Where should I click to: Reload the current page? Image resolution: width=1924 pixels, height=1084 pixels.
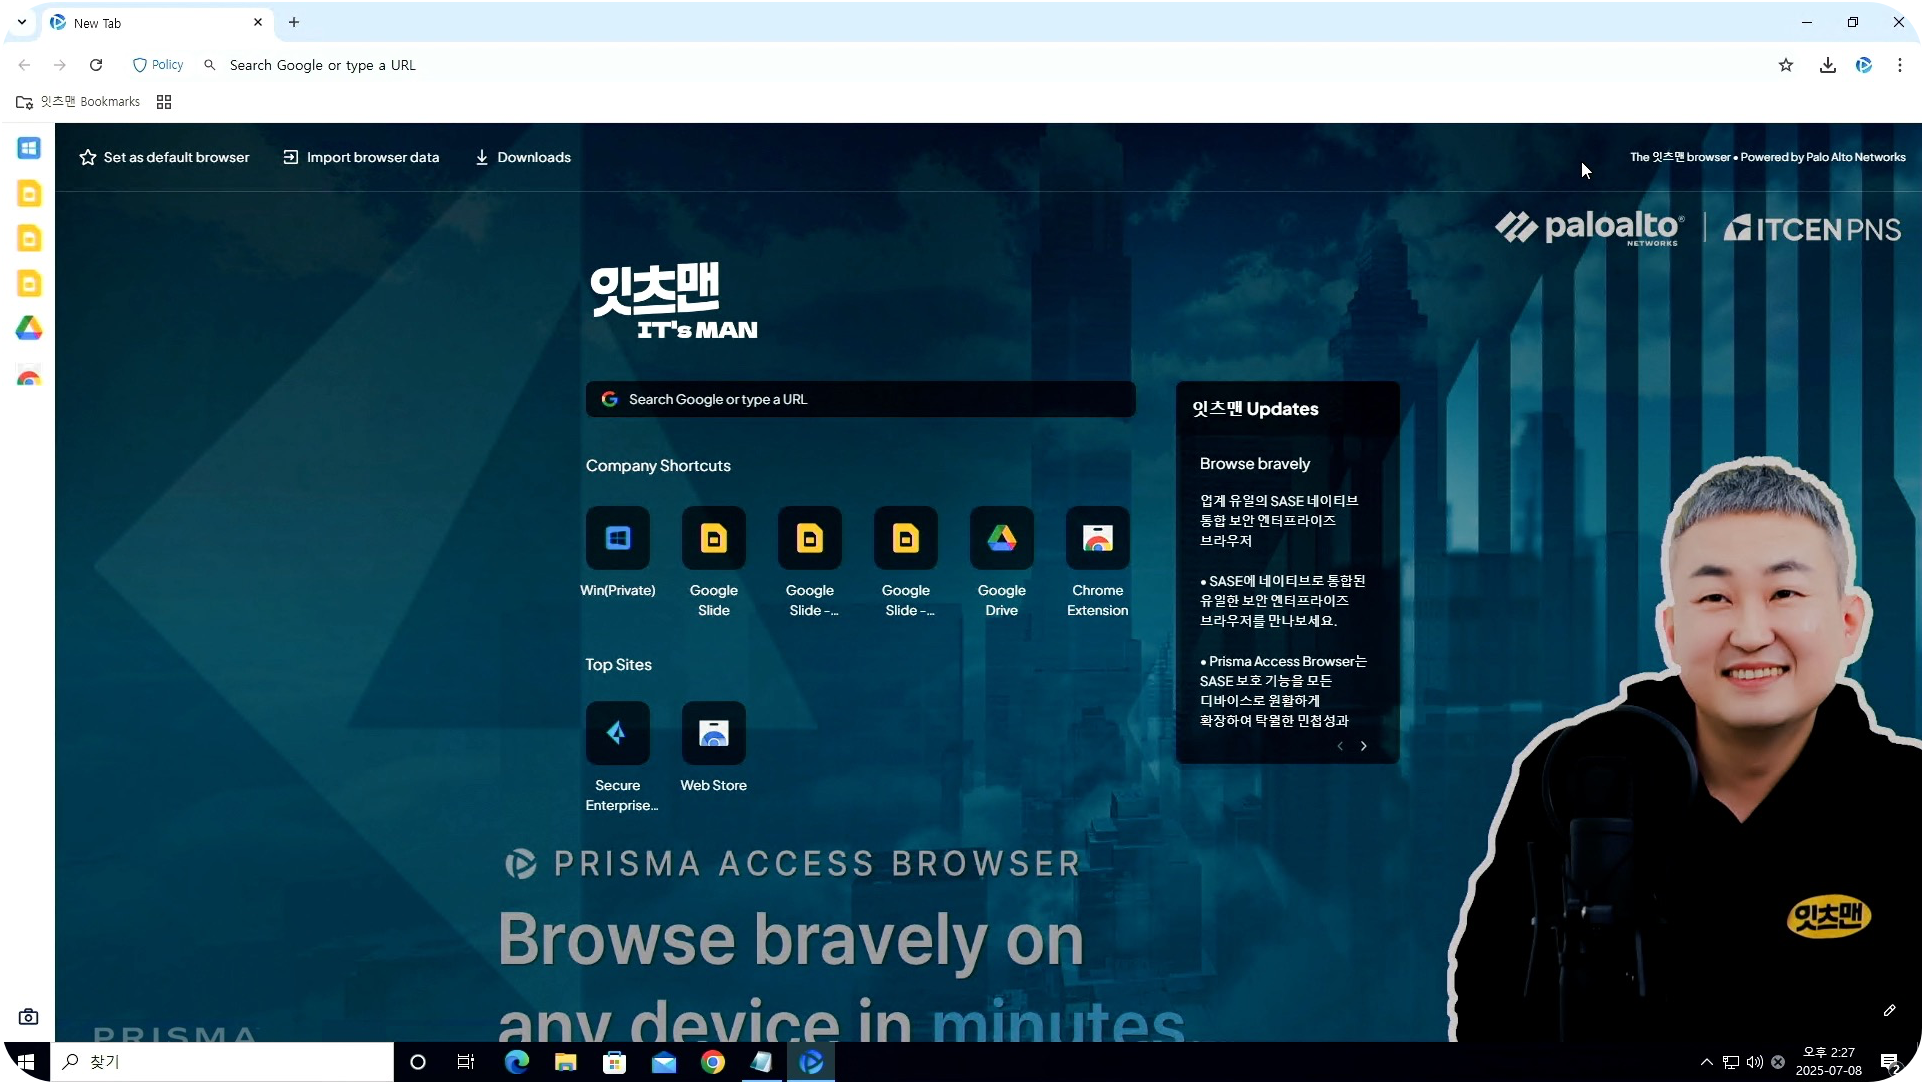[96, 65]
